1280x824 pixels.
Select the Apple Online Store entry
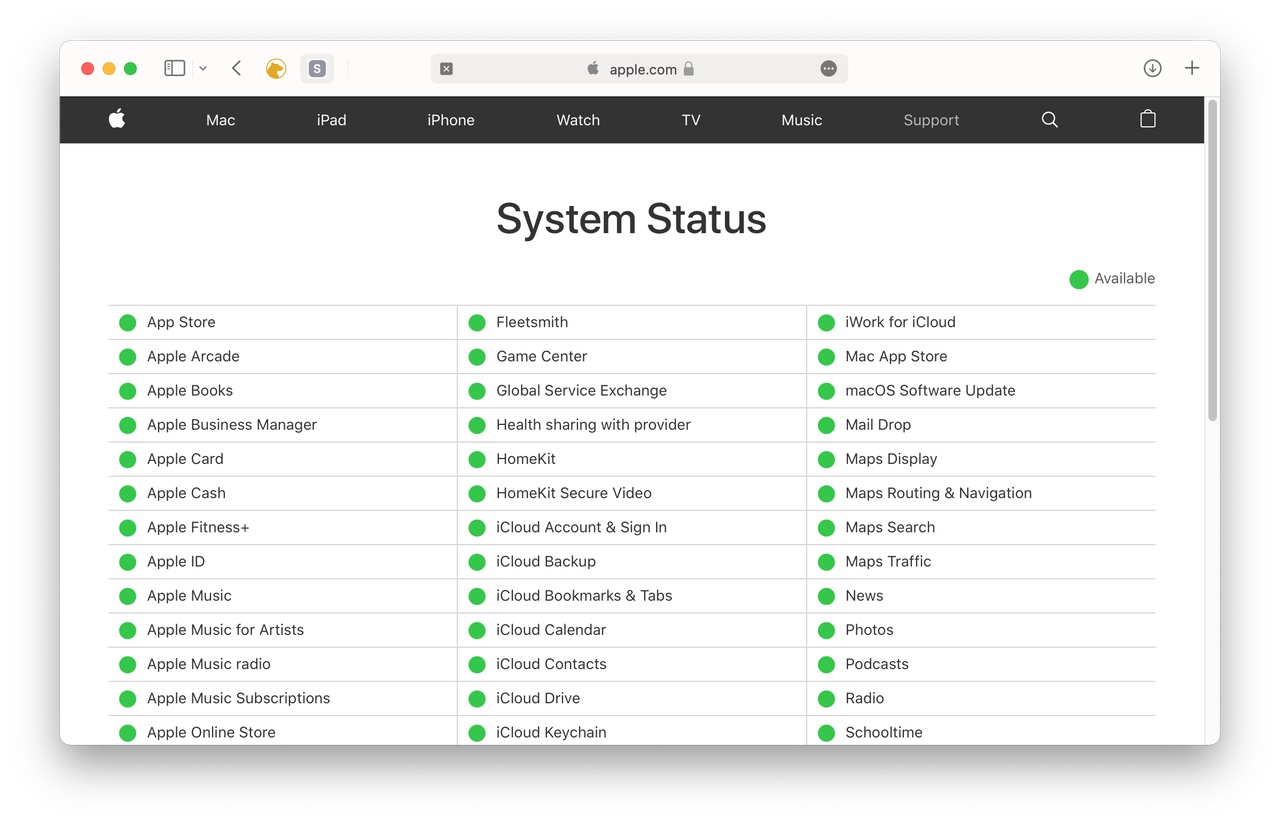(x=211, y=732)
